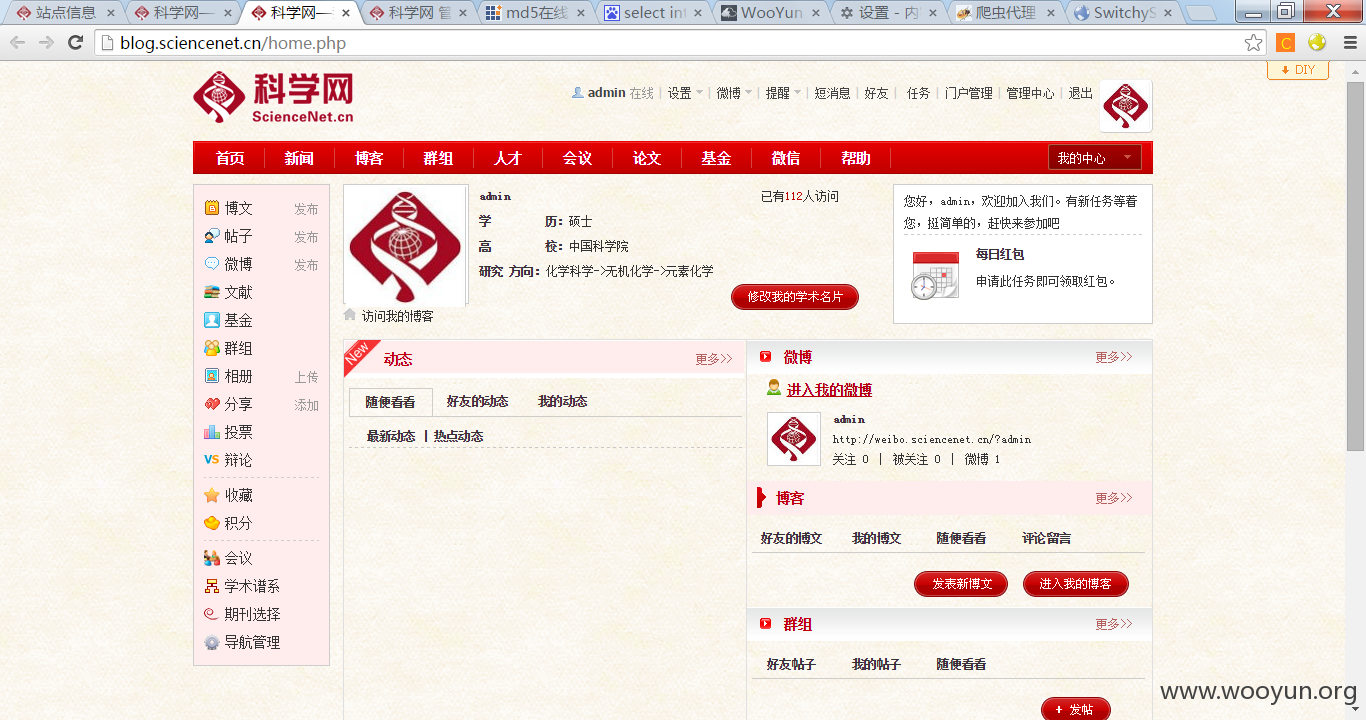The image size is (1366, 720).
Task: Click 发布 next to 博文
Action: [306, 209]
